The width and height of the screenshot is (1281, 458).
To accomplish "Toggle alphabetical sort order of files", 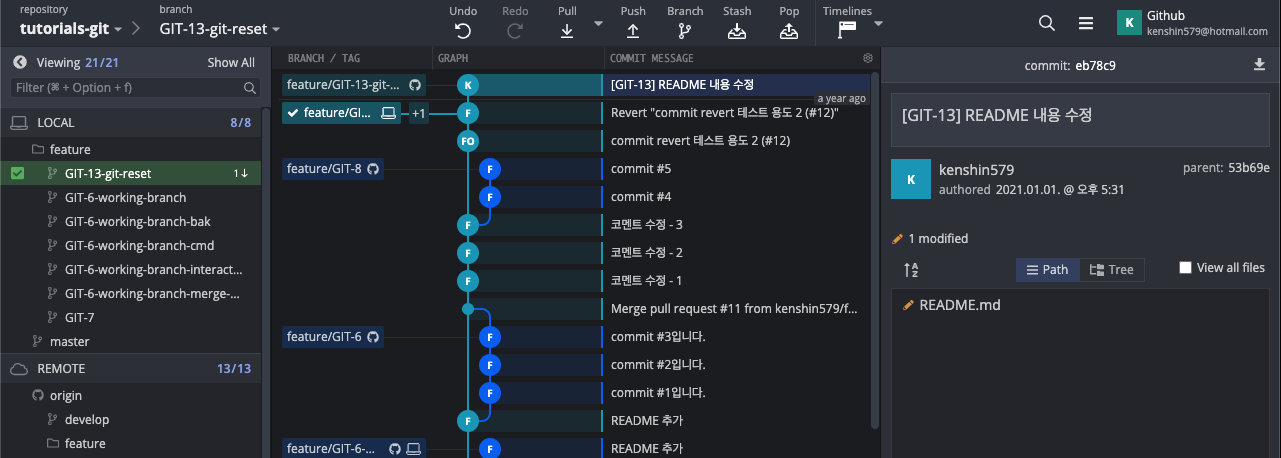I will 910,270.
